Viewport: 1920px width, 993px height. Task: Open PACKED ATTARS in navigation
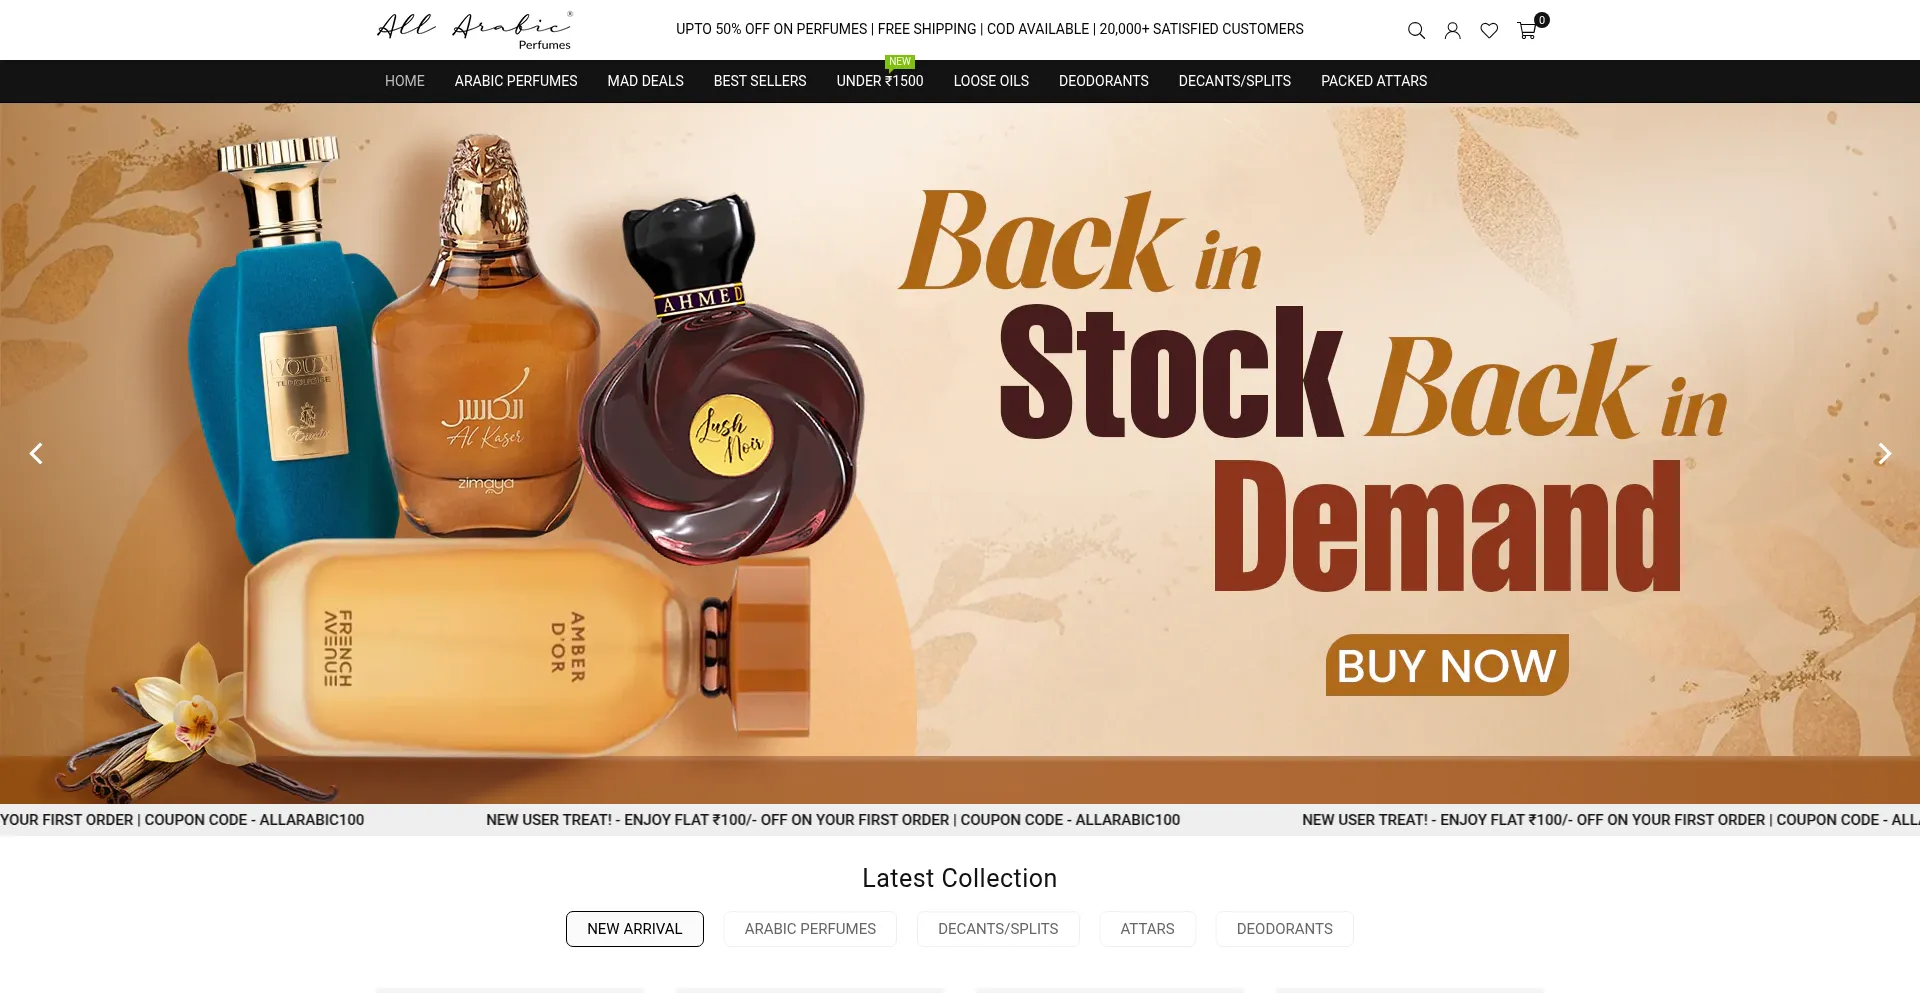point(1374,81)
